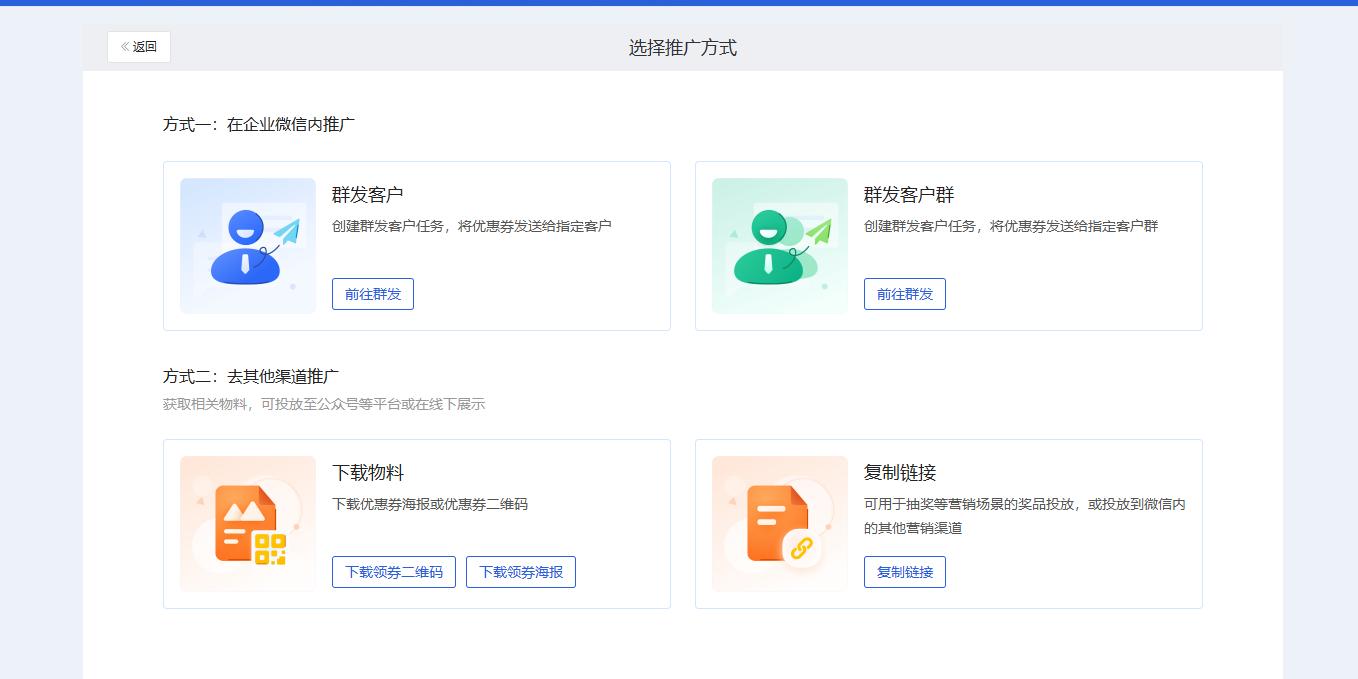
Task: Click the blue 群发客户 illustration icon
Action: (x=248, y=246)
